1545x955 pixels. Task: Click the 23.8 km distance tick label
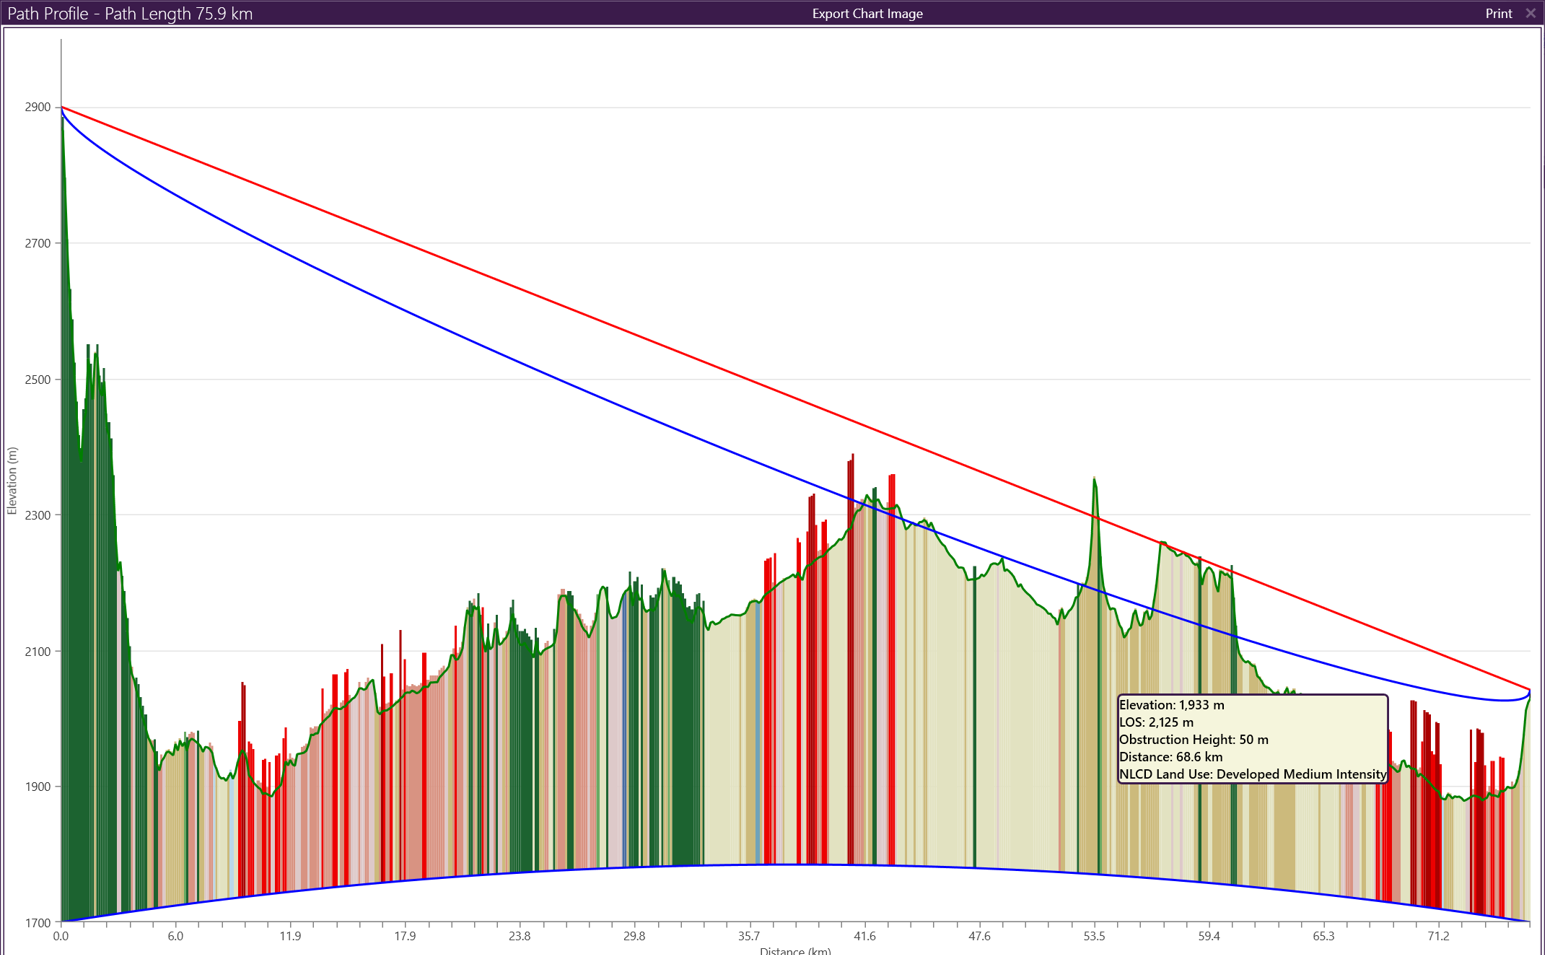coord(519,936)
